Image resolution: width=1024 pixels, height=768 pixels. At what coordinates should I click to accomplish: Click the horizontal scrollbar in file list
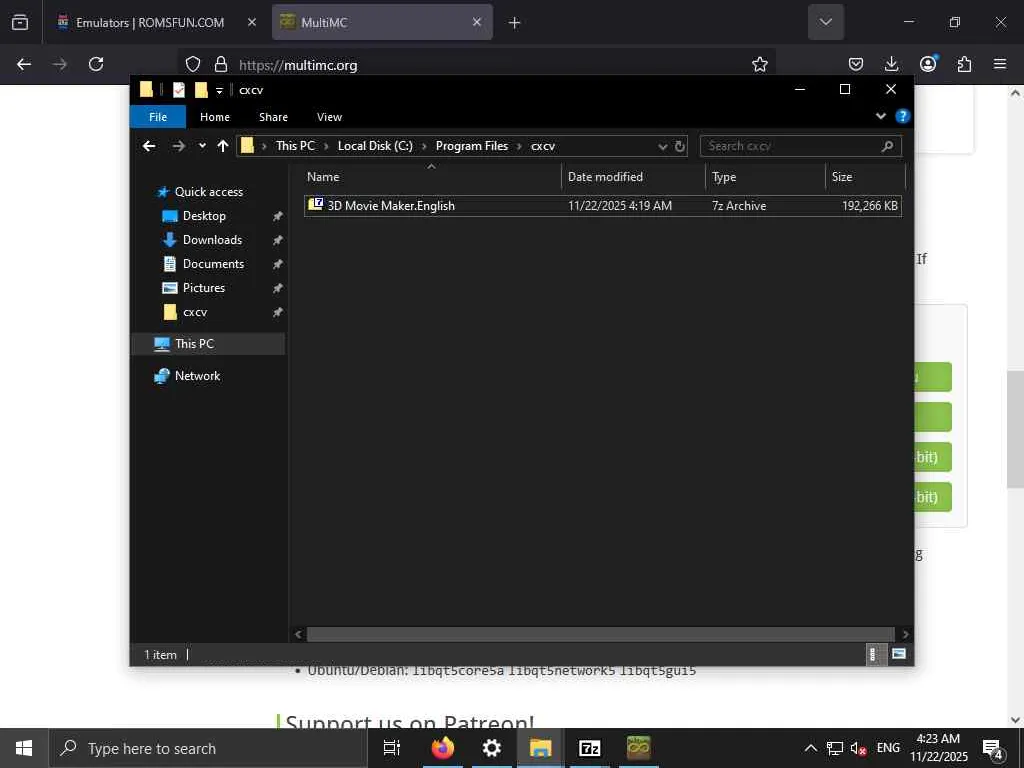[600, 634]
